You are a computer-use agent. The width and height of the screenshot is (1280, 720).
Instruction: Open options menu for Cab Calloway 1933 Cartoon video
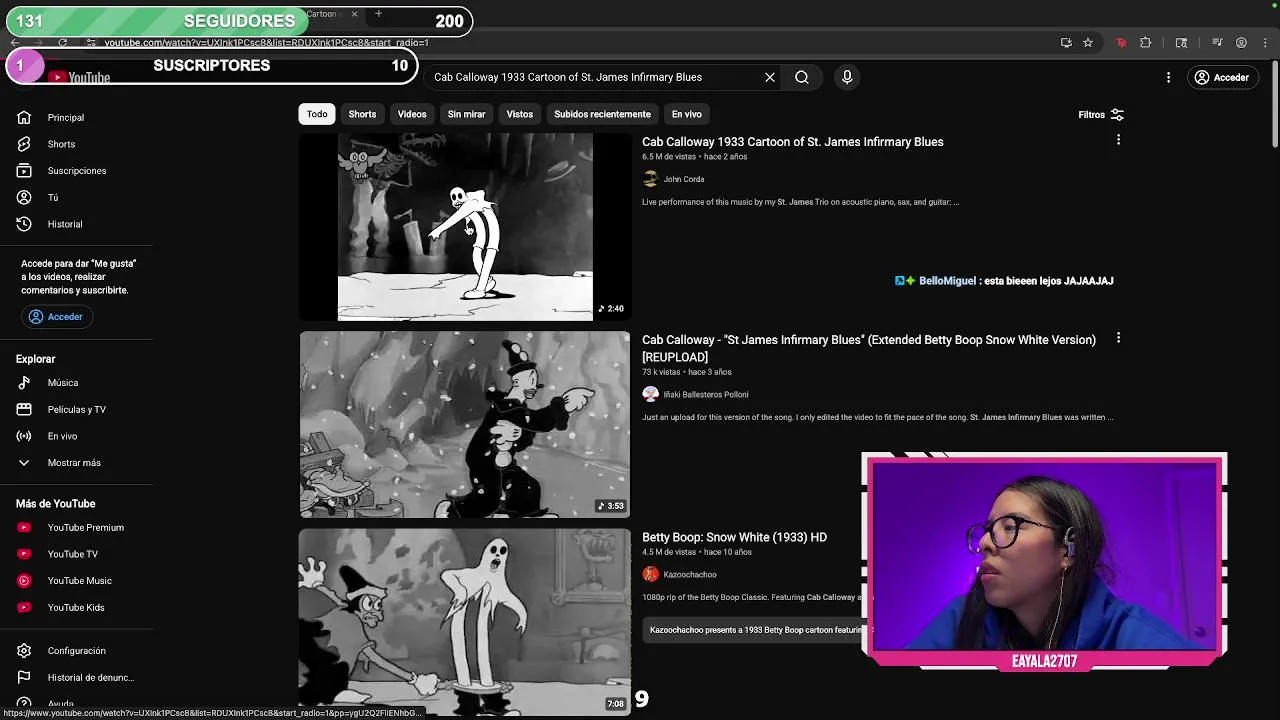coord(1118,140)
